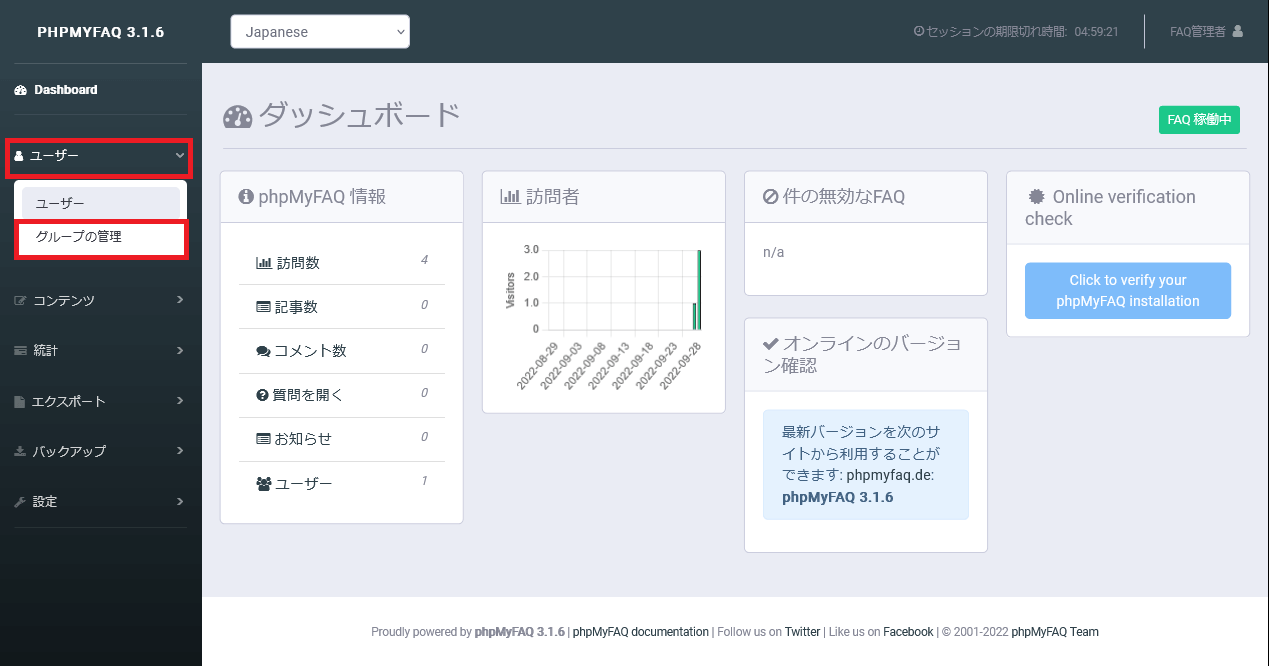Screen dimensions: 1269x666
Task: Open the Twitter link in footer
Action: [802, 632]
